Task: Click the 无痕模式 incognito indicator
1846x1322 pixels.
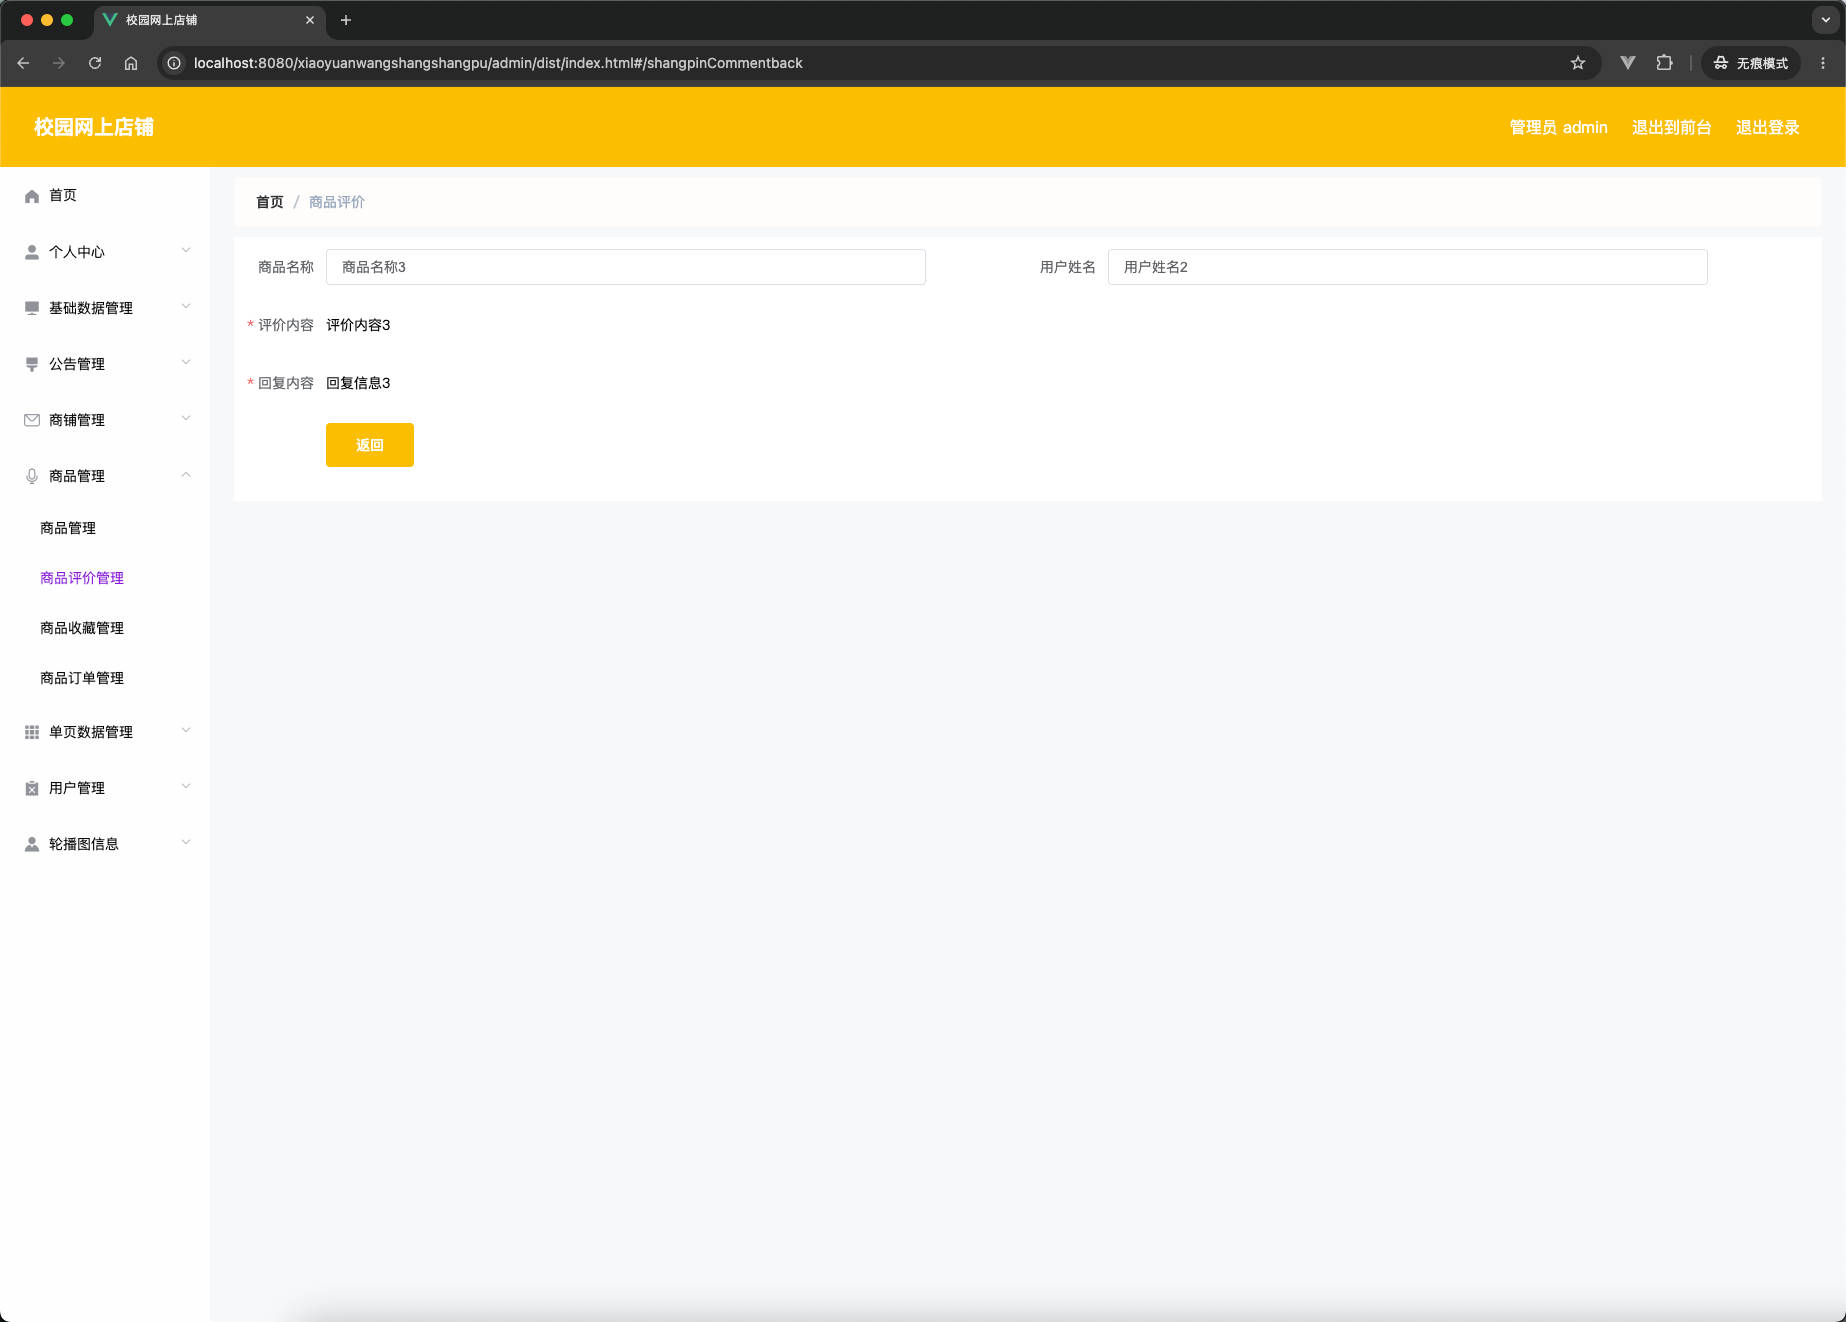Action: pyautogui.click(x=1751, y=63)
